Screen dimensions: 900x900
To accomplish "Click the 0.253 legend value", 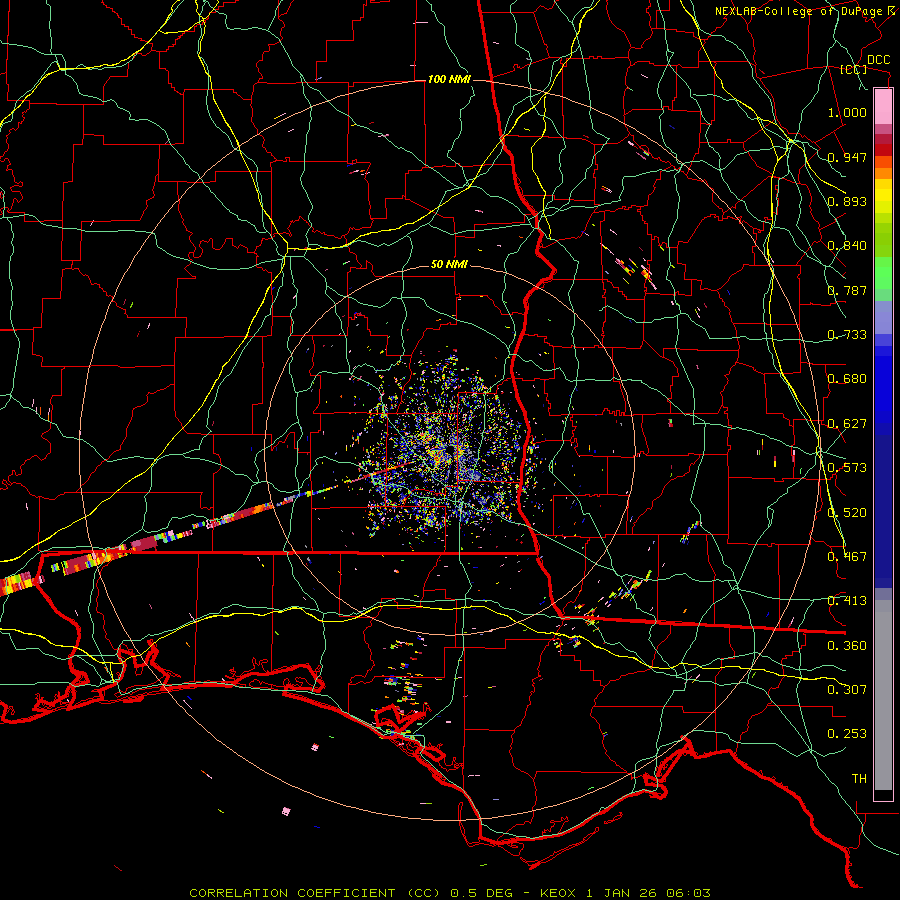I will (847, 734).
